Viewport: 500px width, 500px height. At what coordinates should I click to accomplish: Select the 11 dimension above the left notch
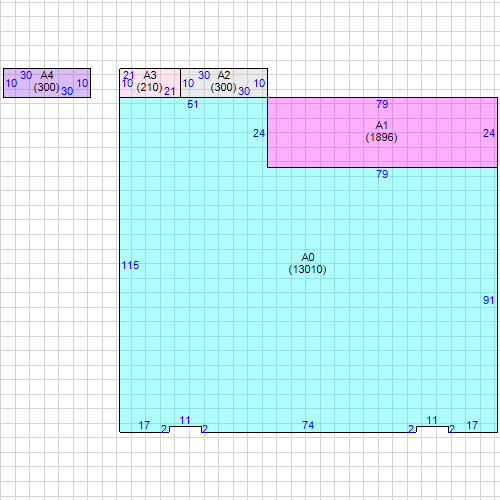point(185,420)
